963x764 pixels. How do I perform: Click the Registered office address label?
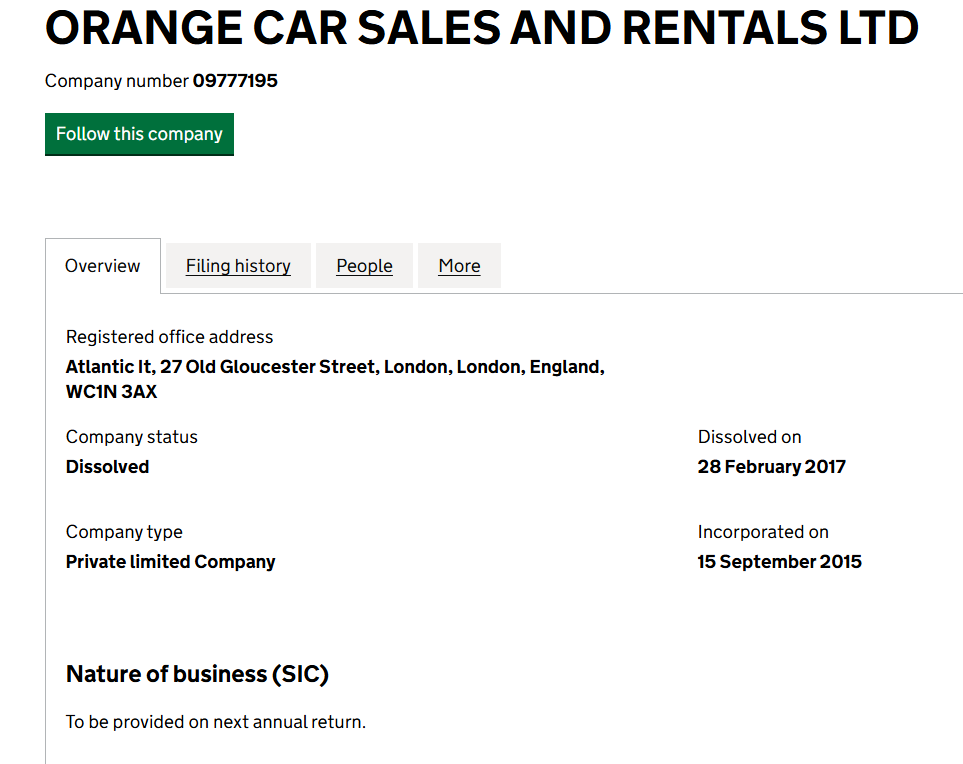pyautogui.click(x=169, y=337)
